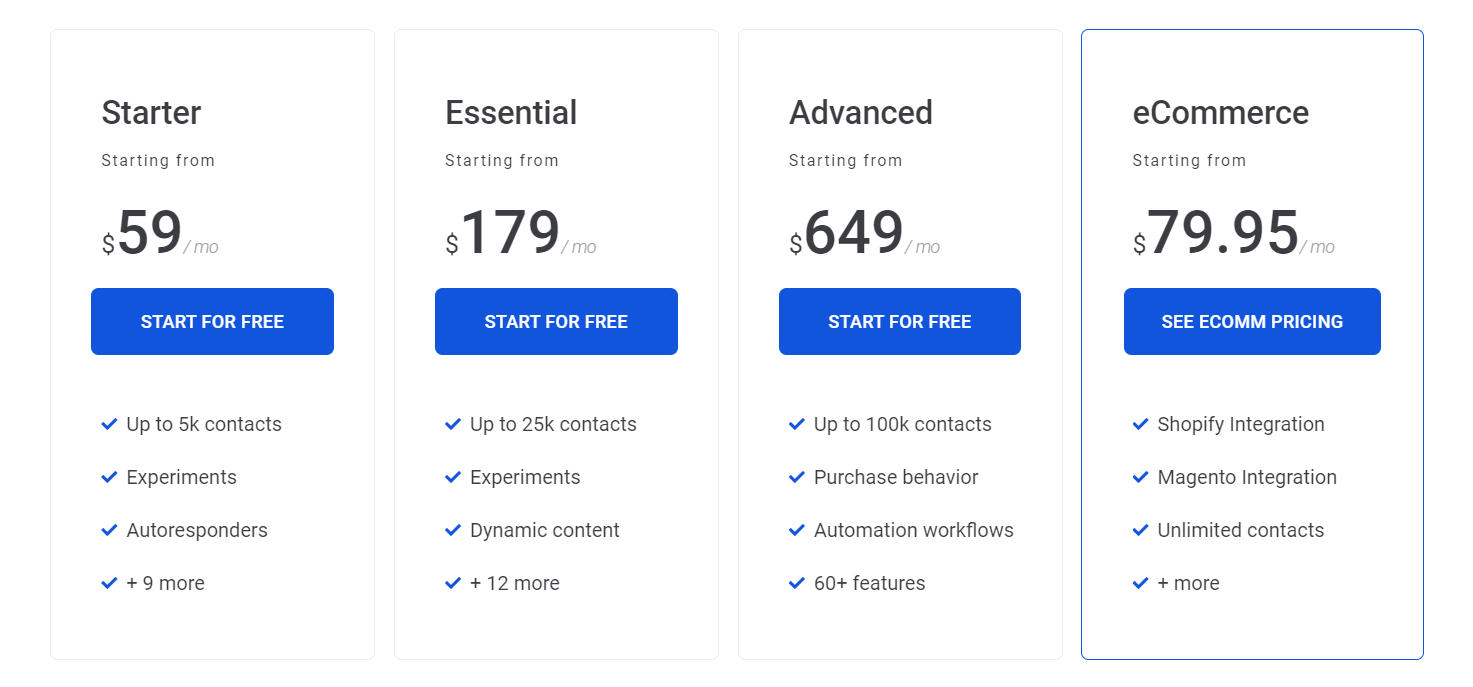Image resolution: width=1473 pixels, height=687 pixels.
Task: Click the checkmark beside Unlimited contacts
Action: (1141, 530)
